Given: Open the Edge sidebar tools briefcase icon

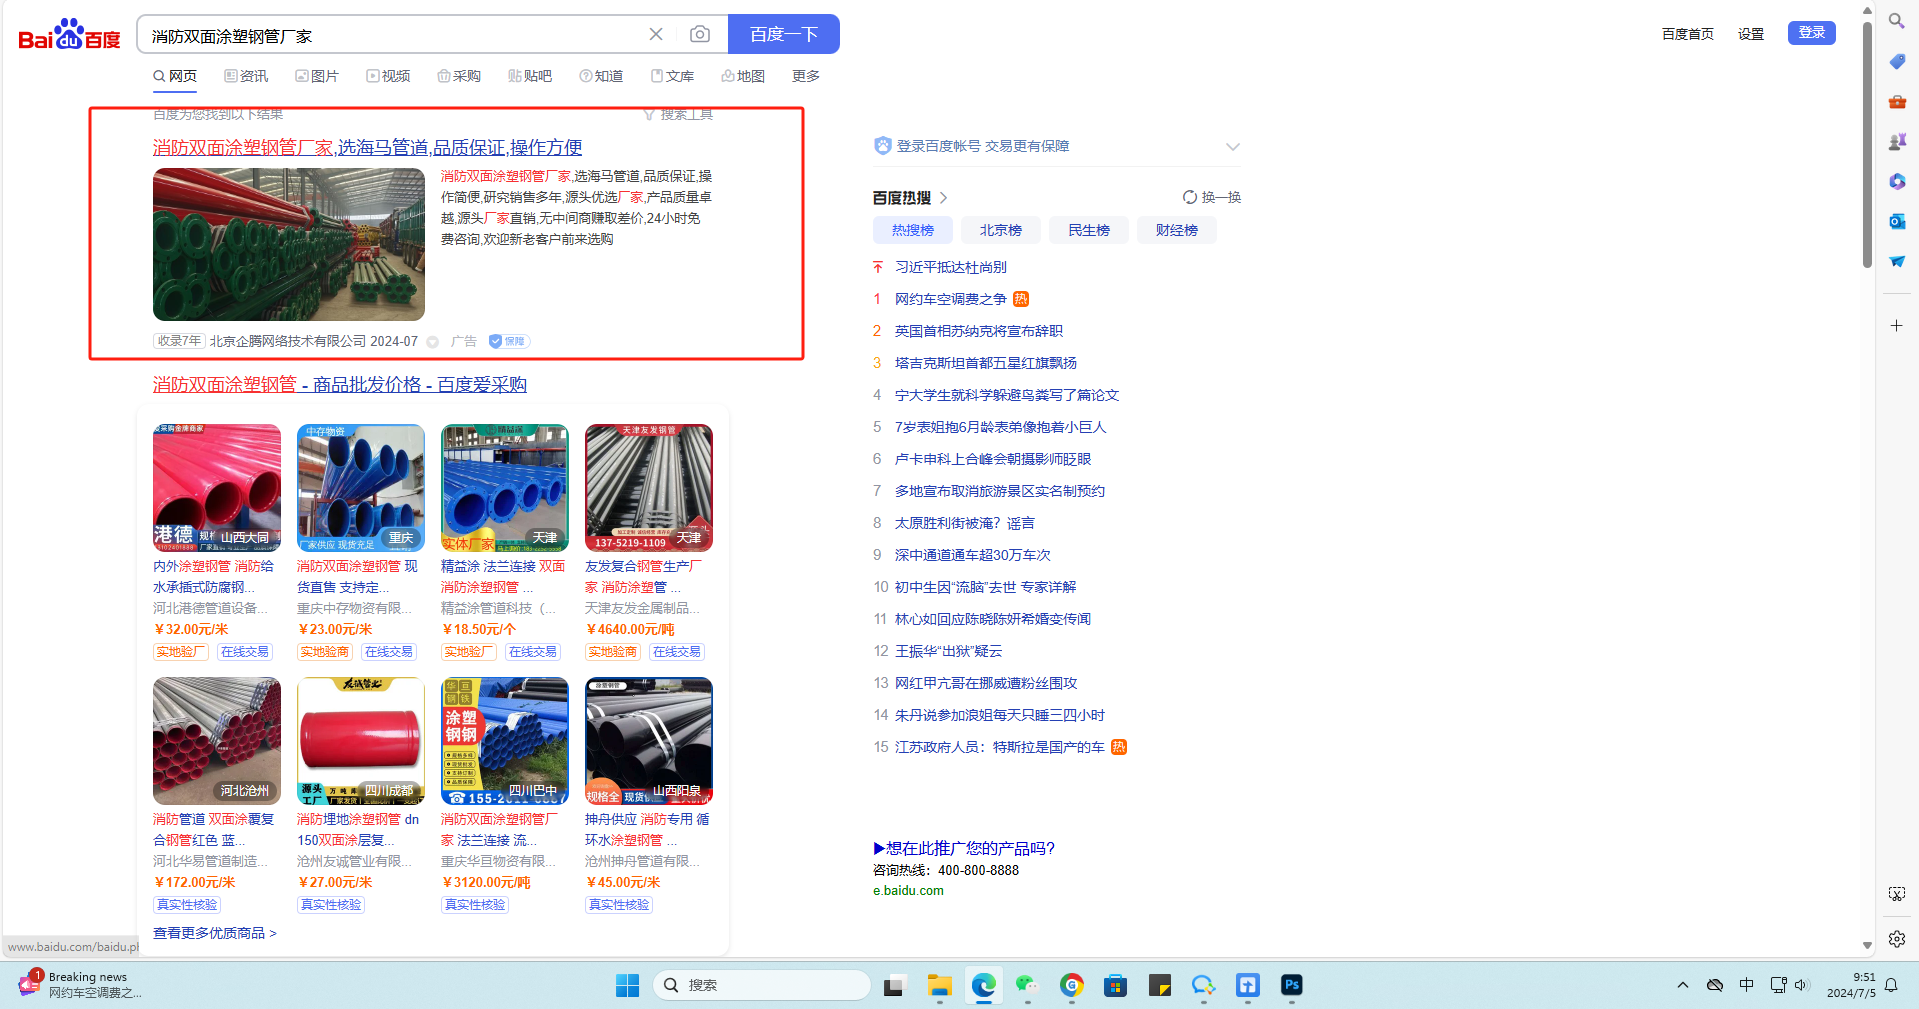Looking at the screenshot, I should click(1896, 101).
